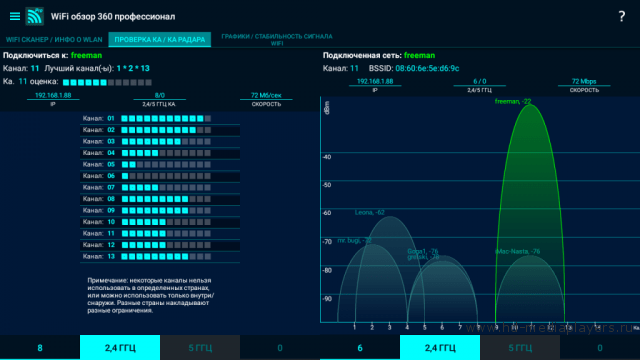This screenshot has width=640, height=360.
Task: Open Графики / Стабильность сигнала WiFi tab
Action: pos(277,40)
